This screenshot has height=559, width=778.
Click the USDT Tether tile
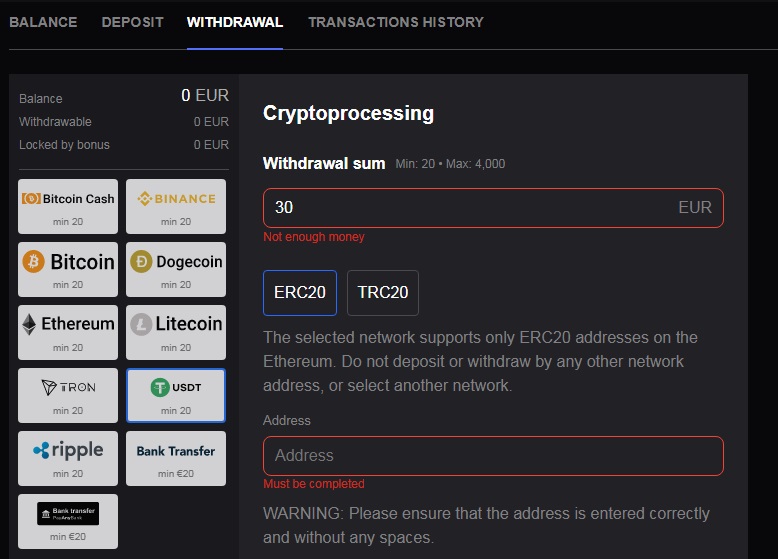tap(176, 395)
